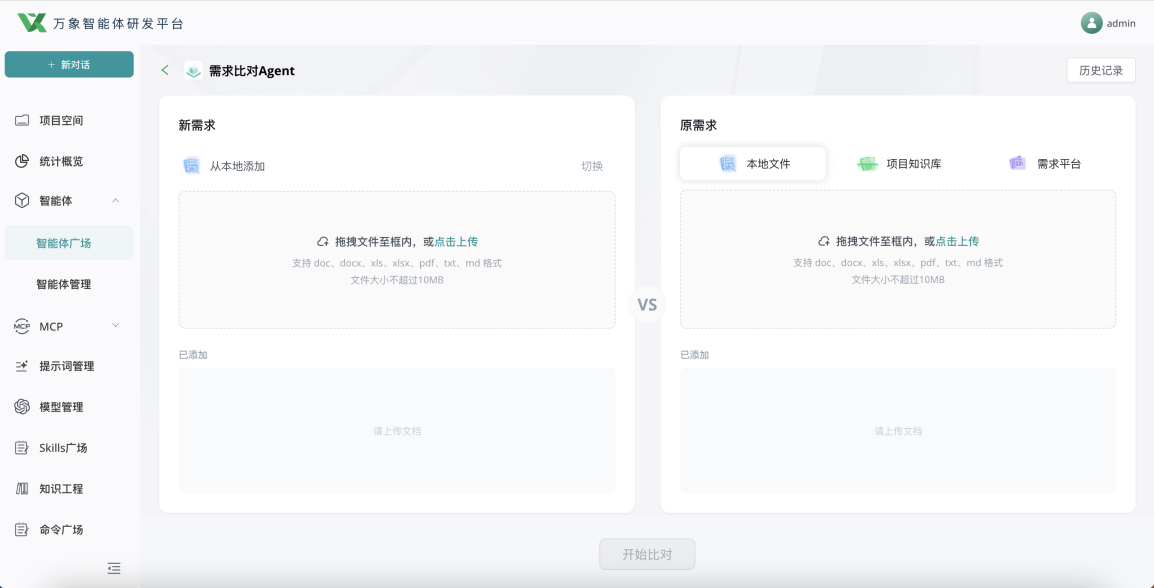Viewport: 1154px width, 588px height.
Task: Expand the MCP menu chevron
Action: coord(116,325)
